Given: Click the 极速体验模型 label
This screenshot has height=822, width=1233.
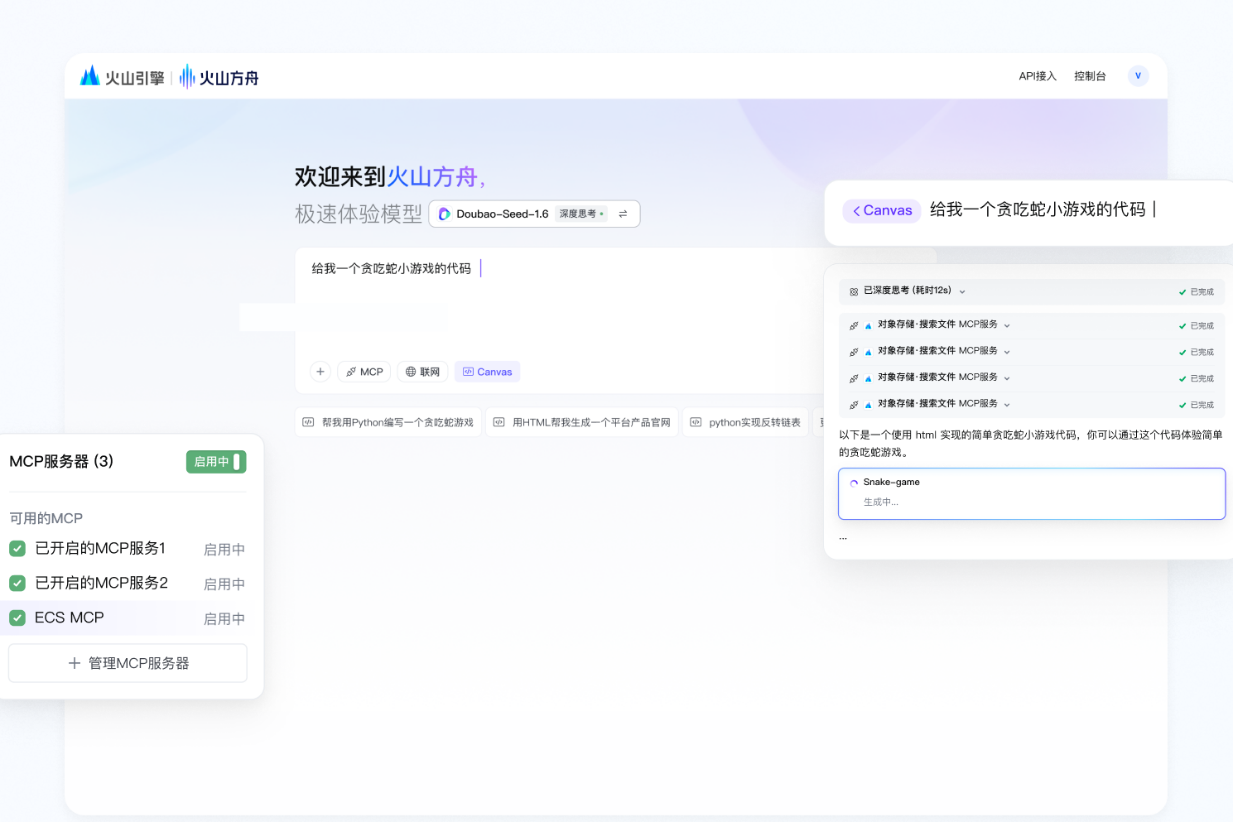Looking at the screenshot, I should click(x=358, y=214).
